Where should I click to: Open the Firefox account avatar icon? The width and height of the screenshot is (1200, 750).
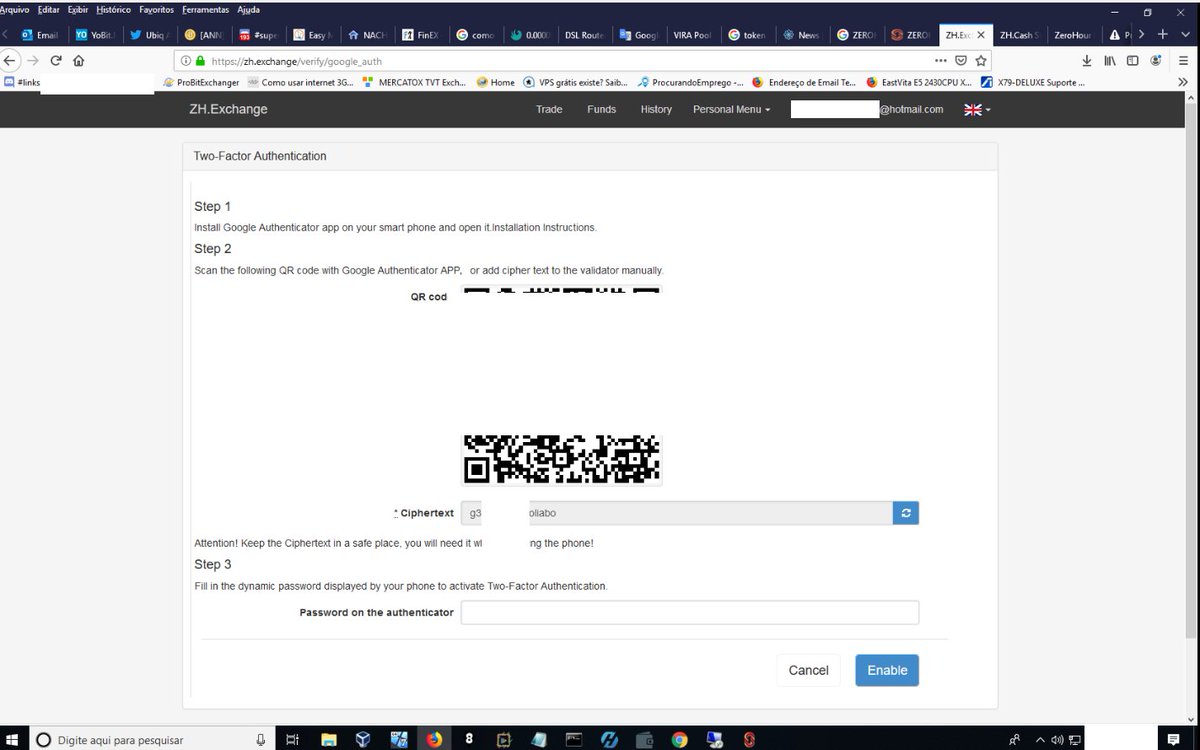[x=1156, y=60]
